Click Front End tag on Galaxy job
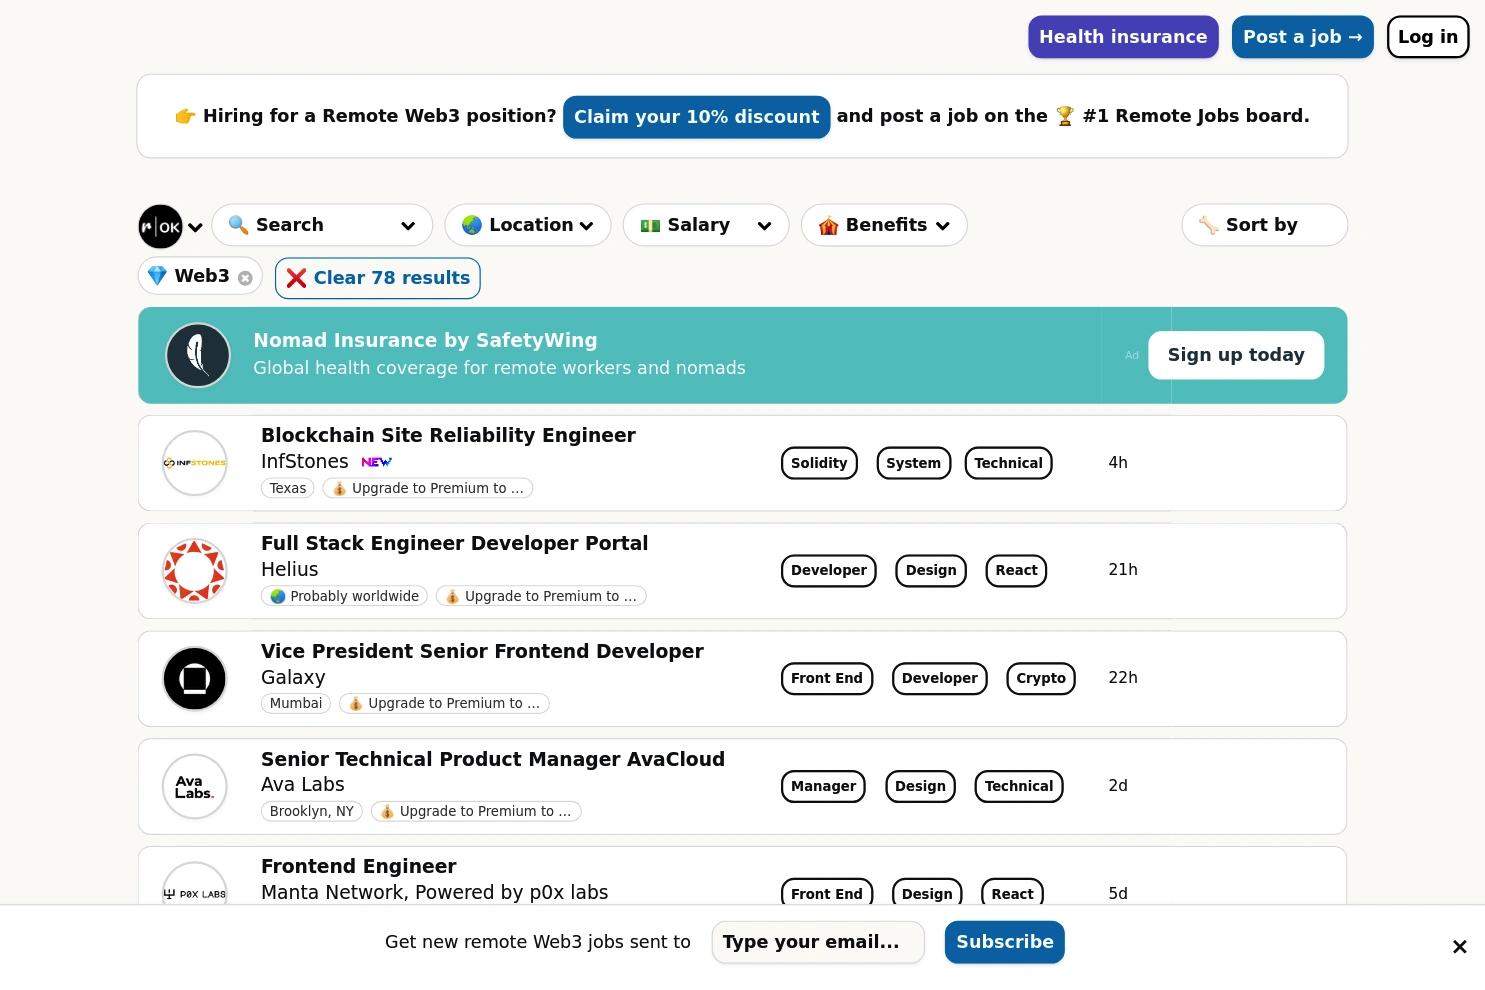 (827, 678)
